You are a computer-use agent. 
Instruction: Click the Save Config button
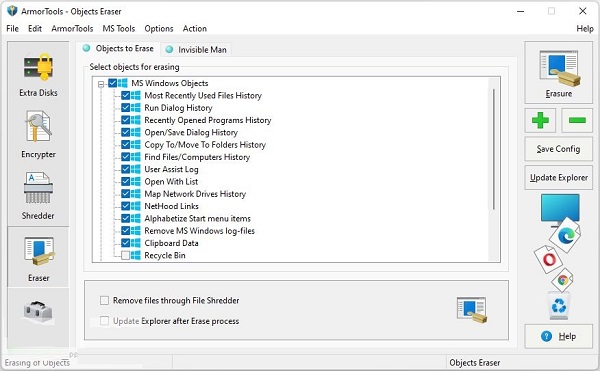coord(558,149)
